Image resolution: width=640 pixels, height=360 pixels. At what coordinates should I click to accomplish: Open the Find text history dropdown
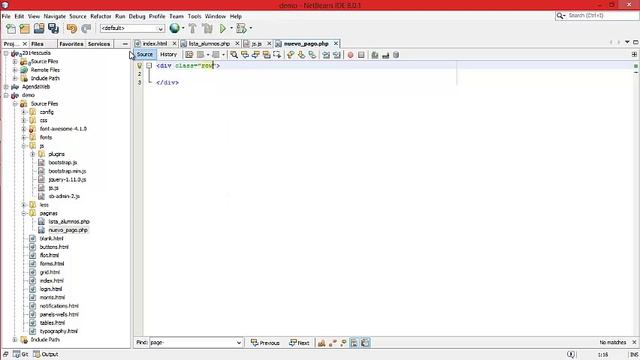[239, 343]
